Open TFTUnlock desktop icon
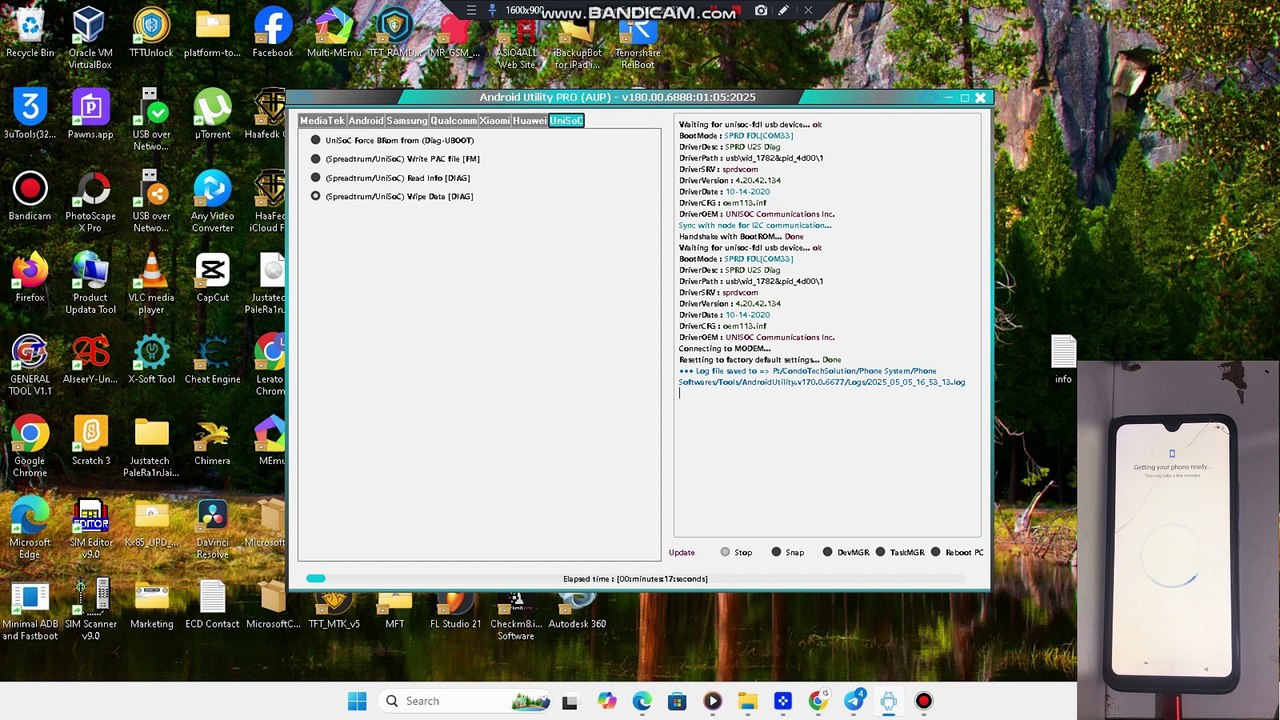Image resolution: width=1280 pixels, height=720 pixels. coord(151,33)
